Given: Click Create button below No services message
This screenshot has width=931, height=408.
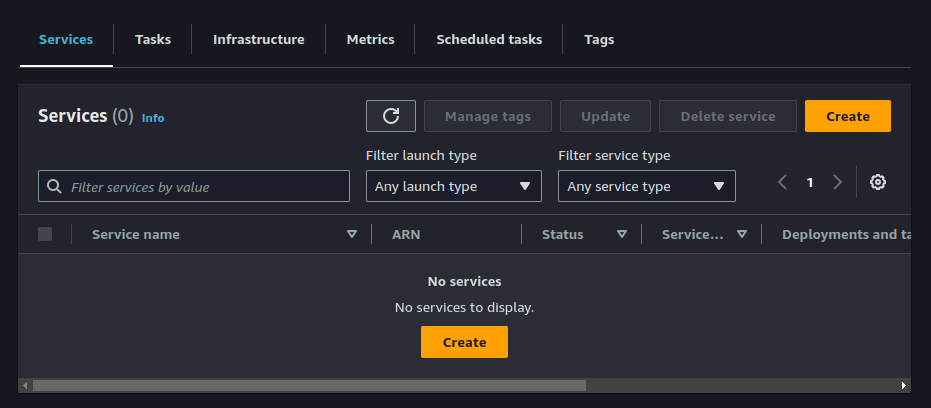Looking at the screenshot, I should 464,342.
